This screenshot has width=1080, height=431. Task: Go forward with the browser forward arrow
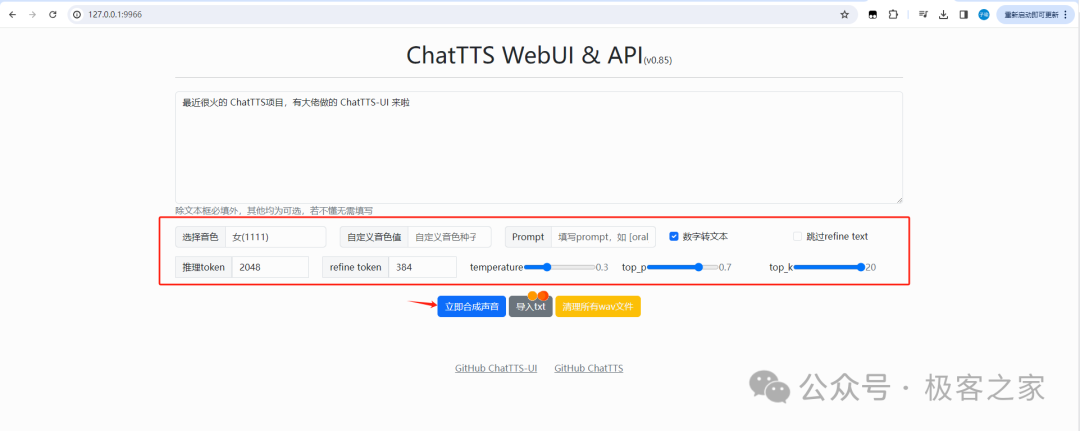coord(32,14)
